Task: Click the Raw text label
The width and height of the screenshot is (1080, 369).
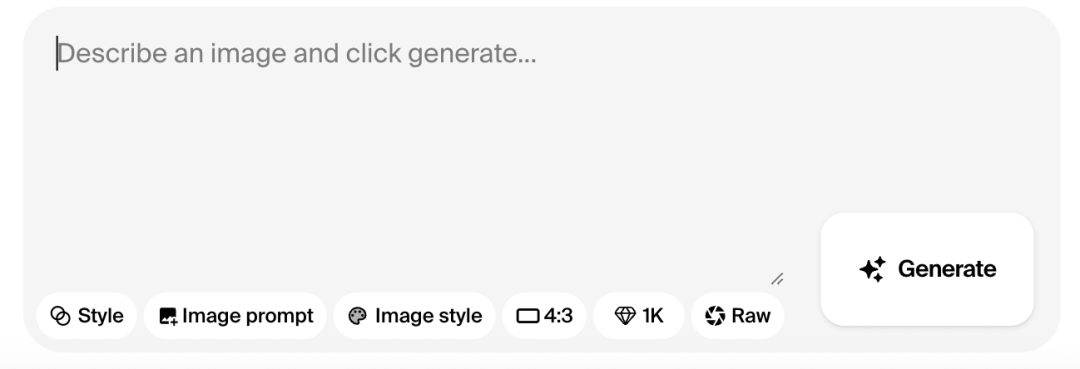Action: (x=751, y=316)
